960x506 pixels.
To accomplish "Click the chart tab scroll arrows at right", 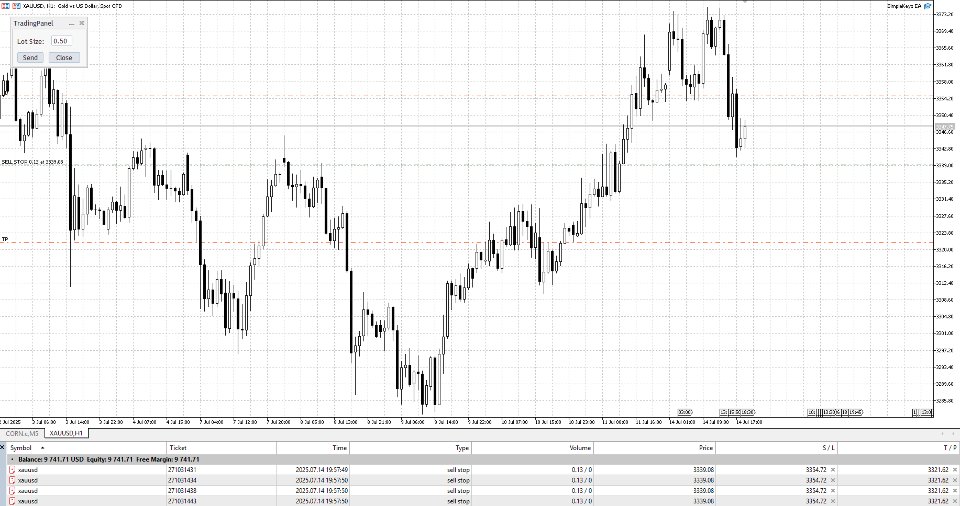I will [948, 433].
